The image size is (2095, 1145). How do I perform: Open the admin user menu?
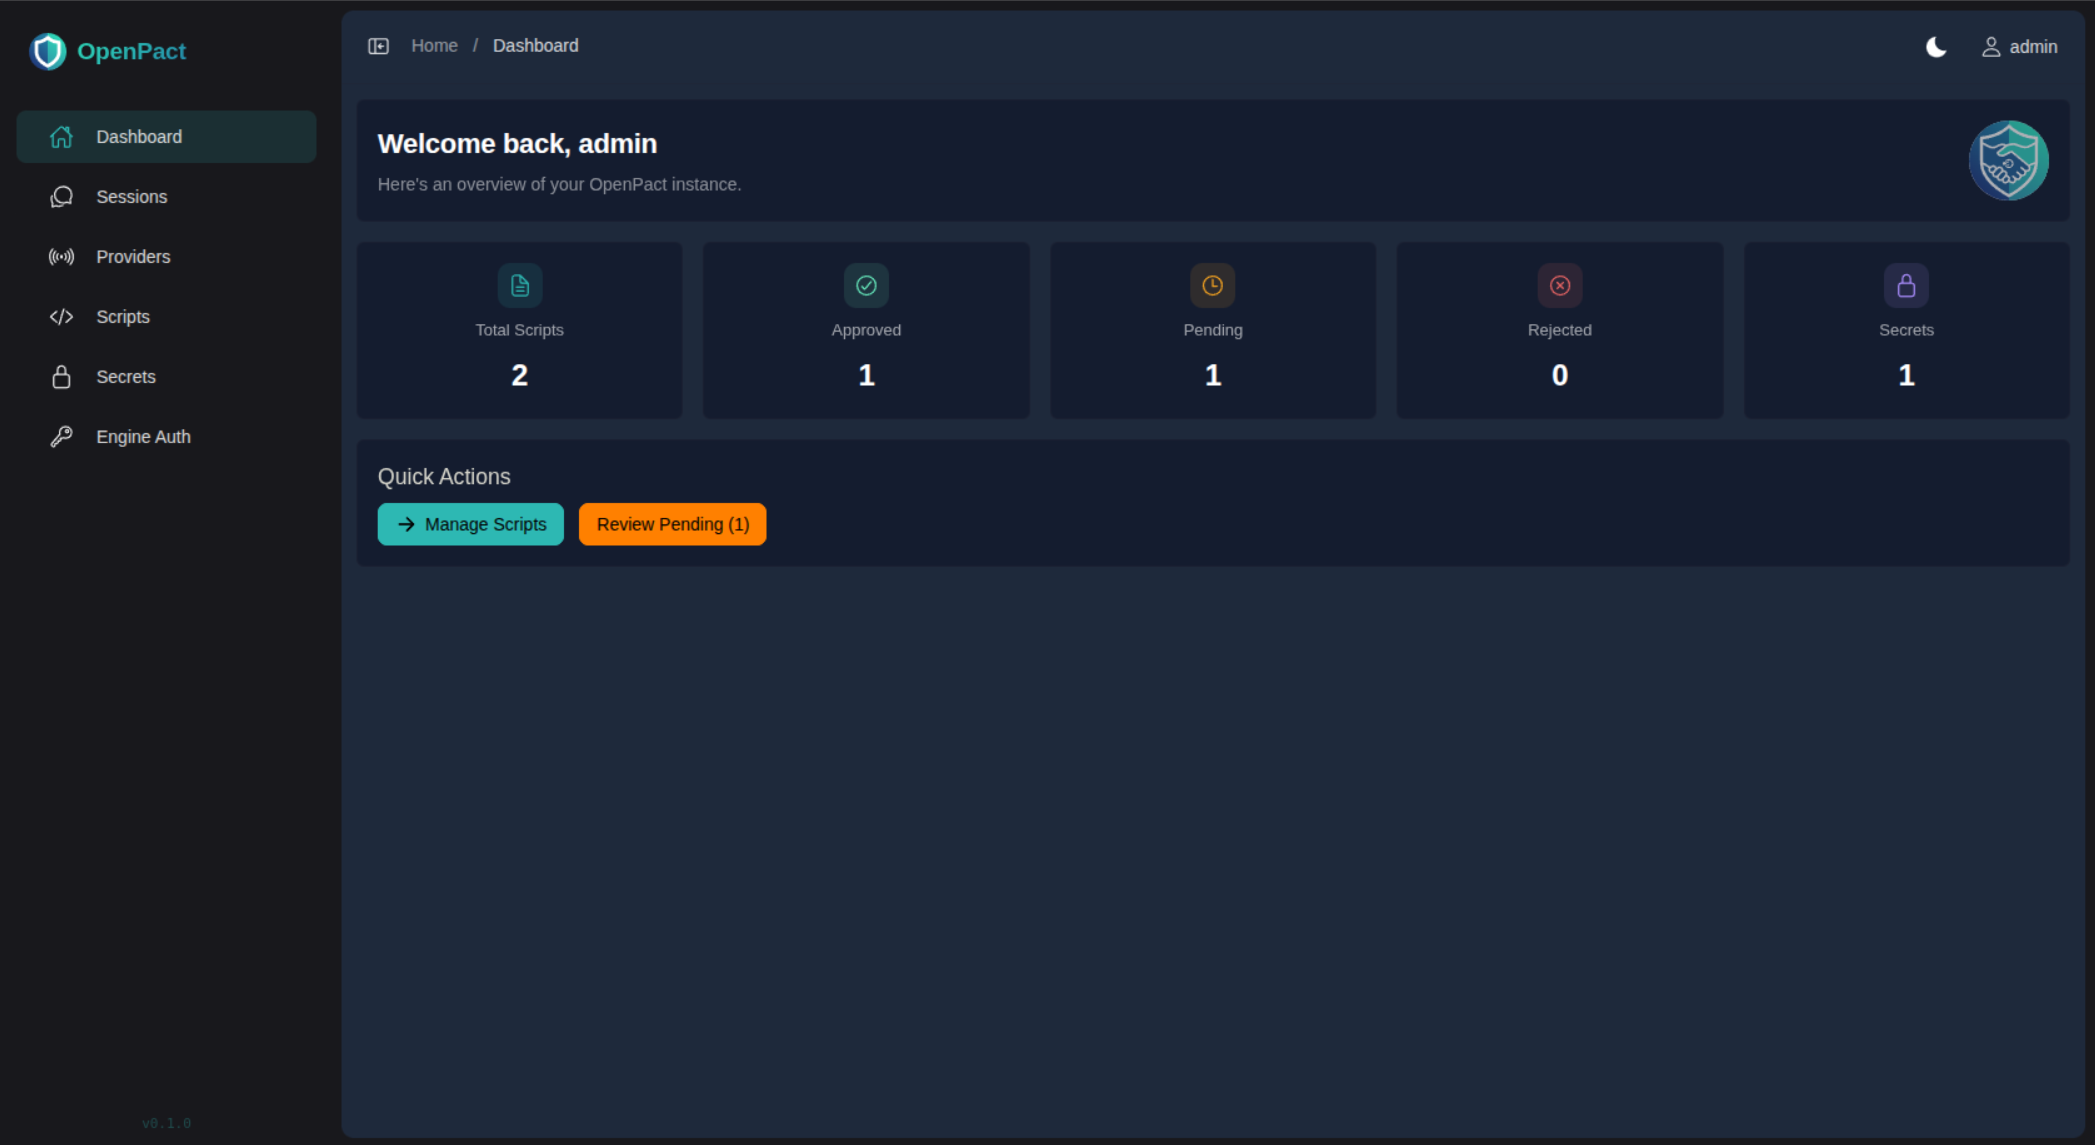click(x=2019, y=47)
